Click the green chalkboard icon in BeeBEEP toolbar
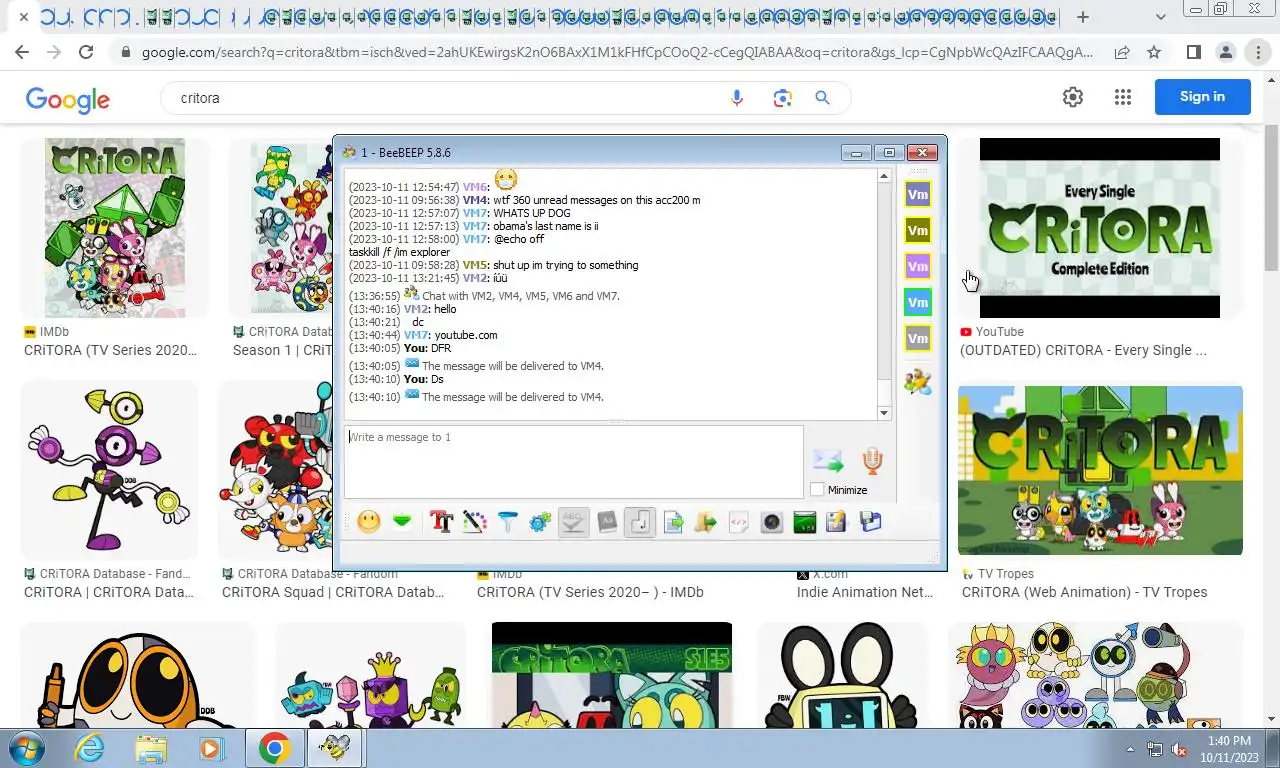 tap(805, 522)
